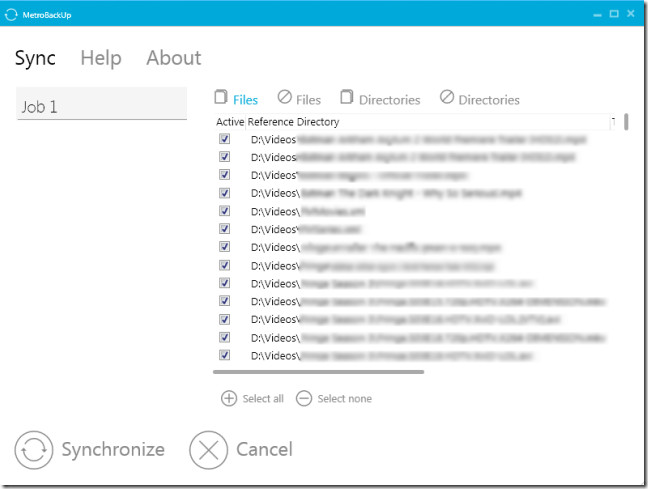648x489 pixels.
Task: Click Select all with plus icon
Action: (x=253, y=398)
